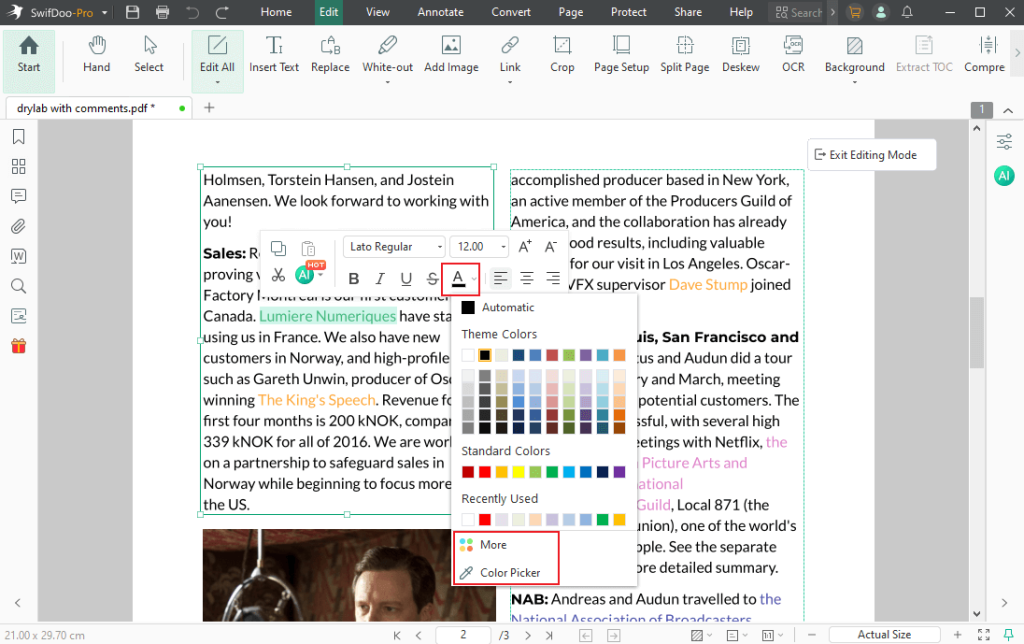Viewport: 1024px width, 644px height.
Task: Toggle bold formatting
Action: tap(352, 278)
